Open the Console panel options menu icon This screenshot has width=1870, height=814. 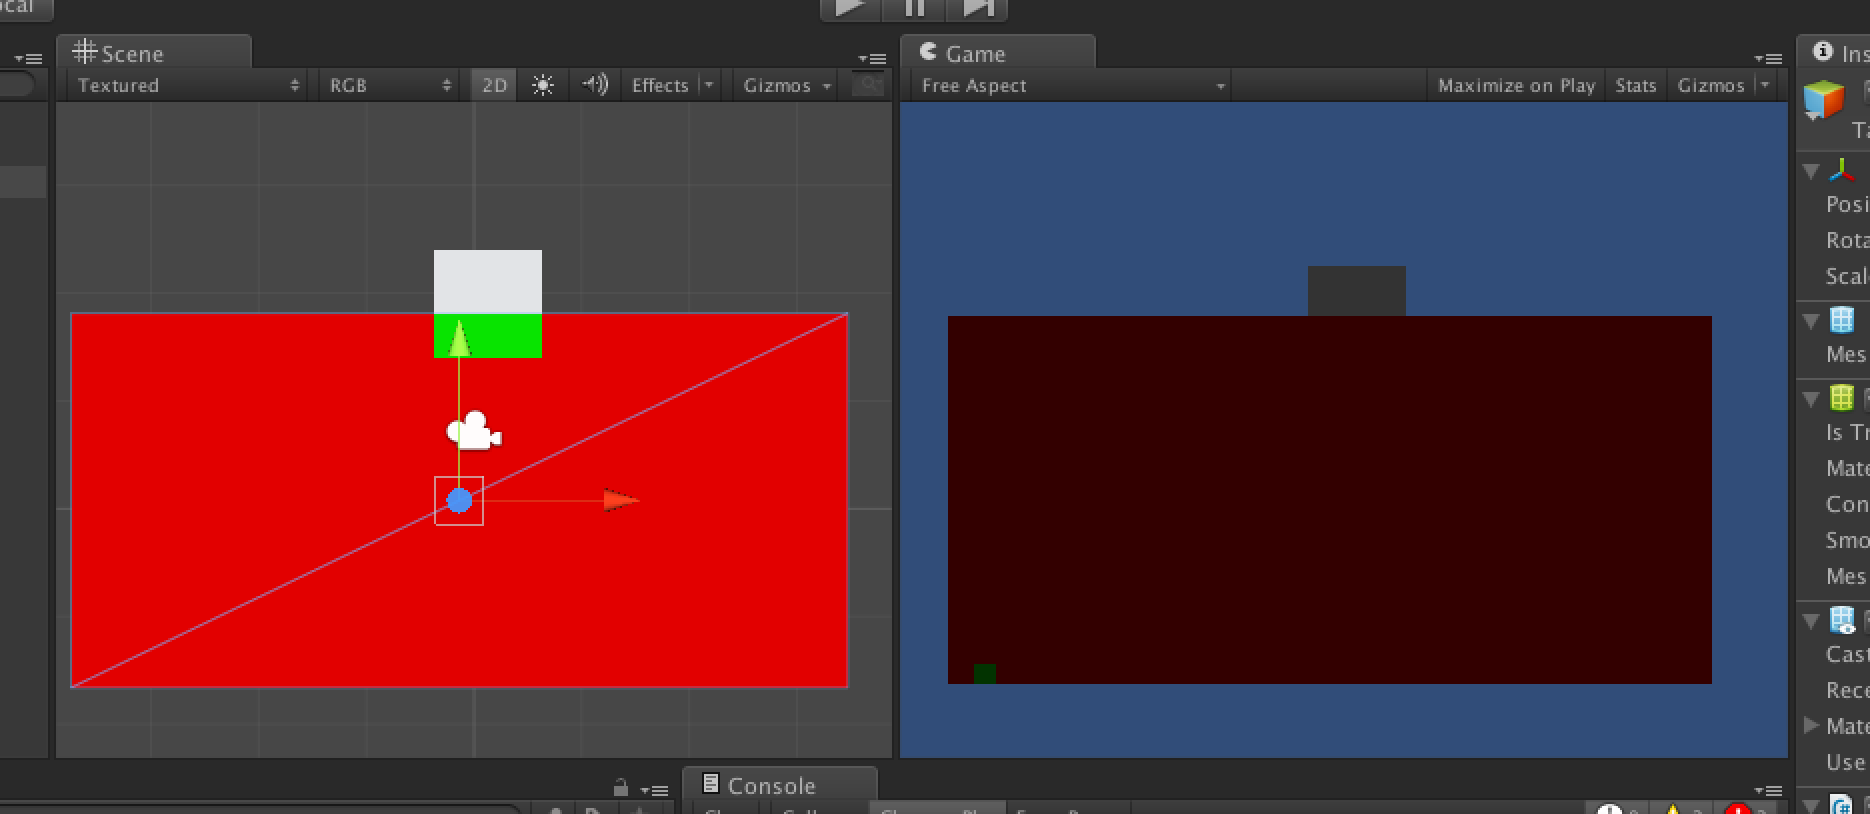tap(1768, 790)
